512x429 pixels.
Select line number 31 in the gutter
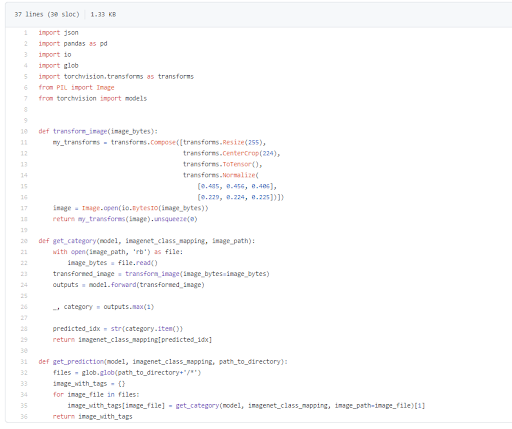[24, 362]
